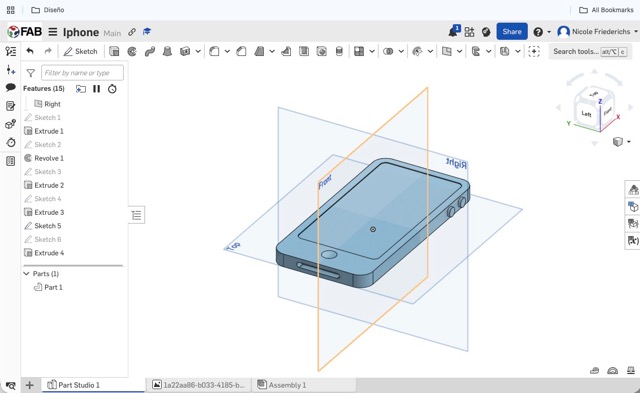Open the Appearances panel on right edge
The image size is (640, 393).
[633, 189]
